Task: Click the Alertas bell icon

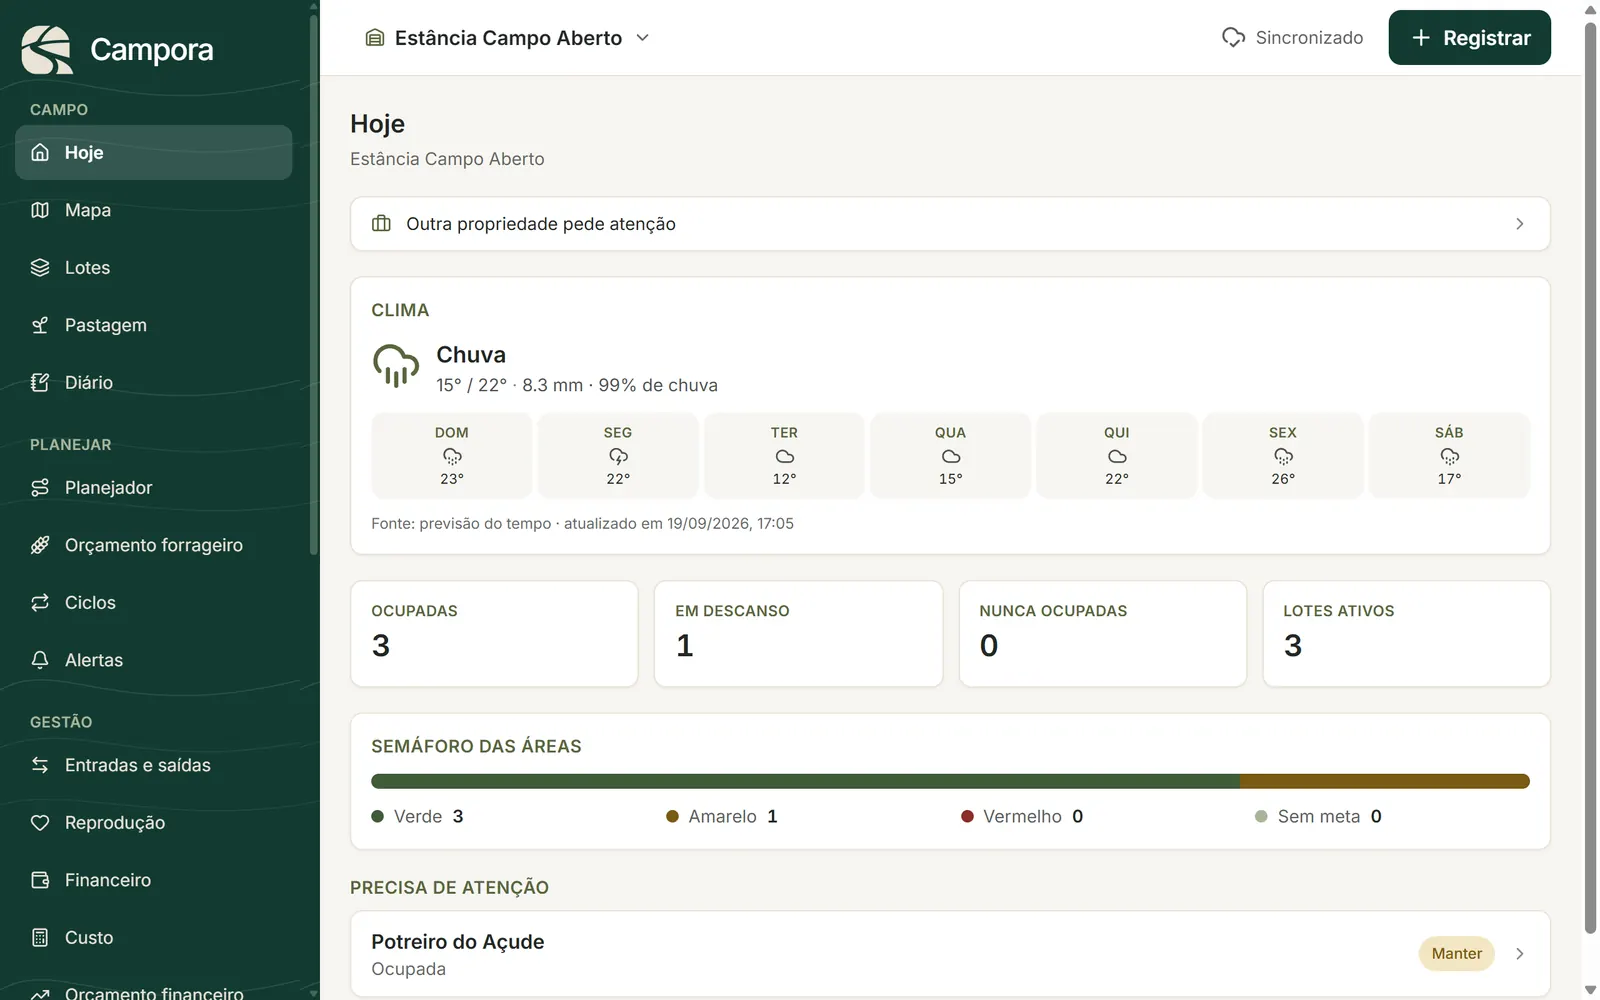Action: (x=40, y=660)
